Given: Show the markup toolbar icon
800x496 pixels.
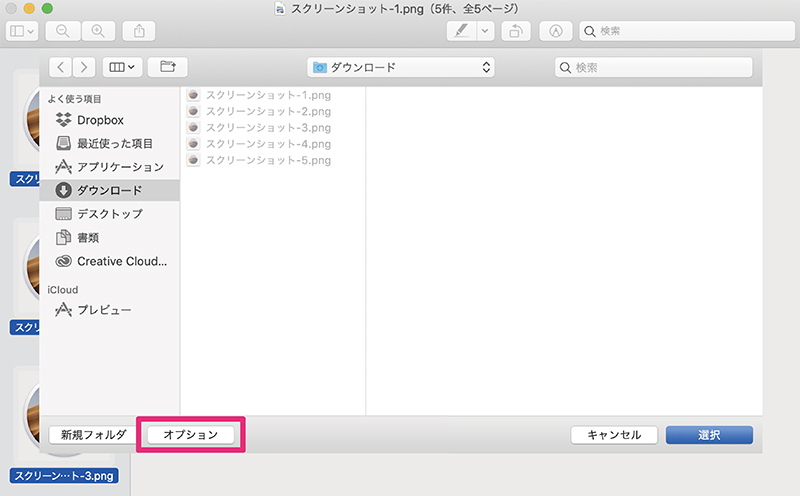Looking at the screenshot, I should tap(556, 31).
